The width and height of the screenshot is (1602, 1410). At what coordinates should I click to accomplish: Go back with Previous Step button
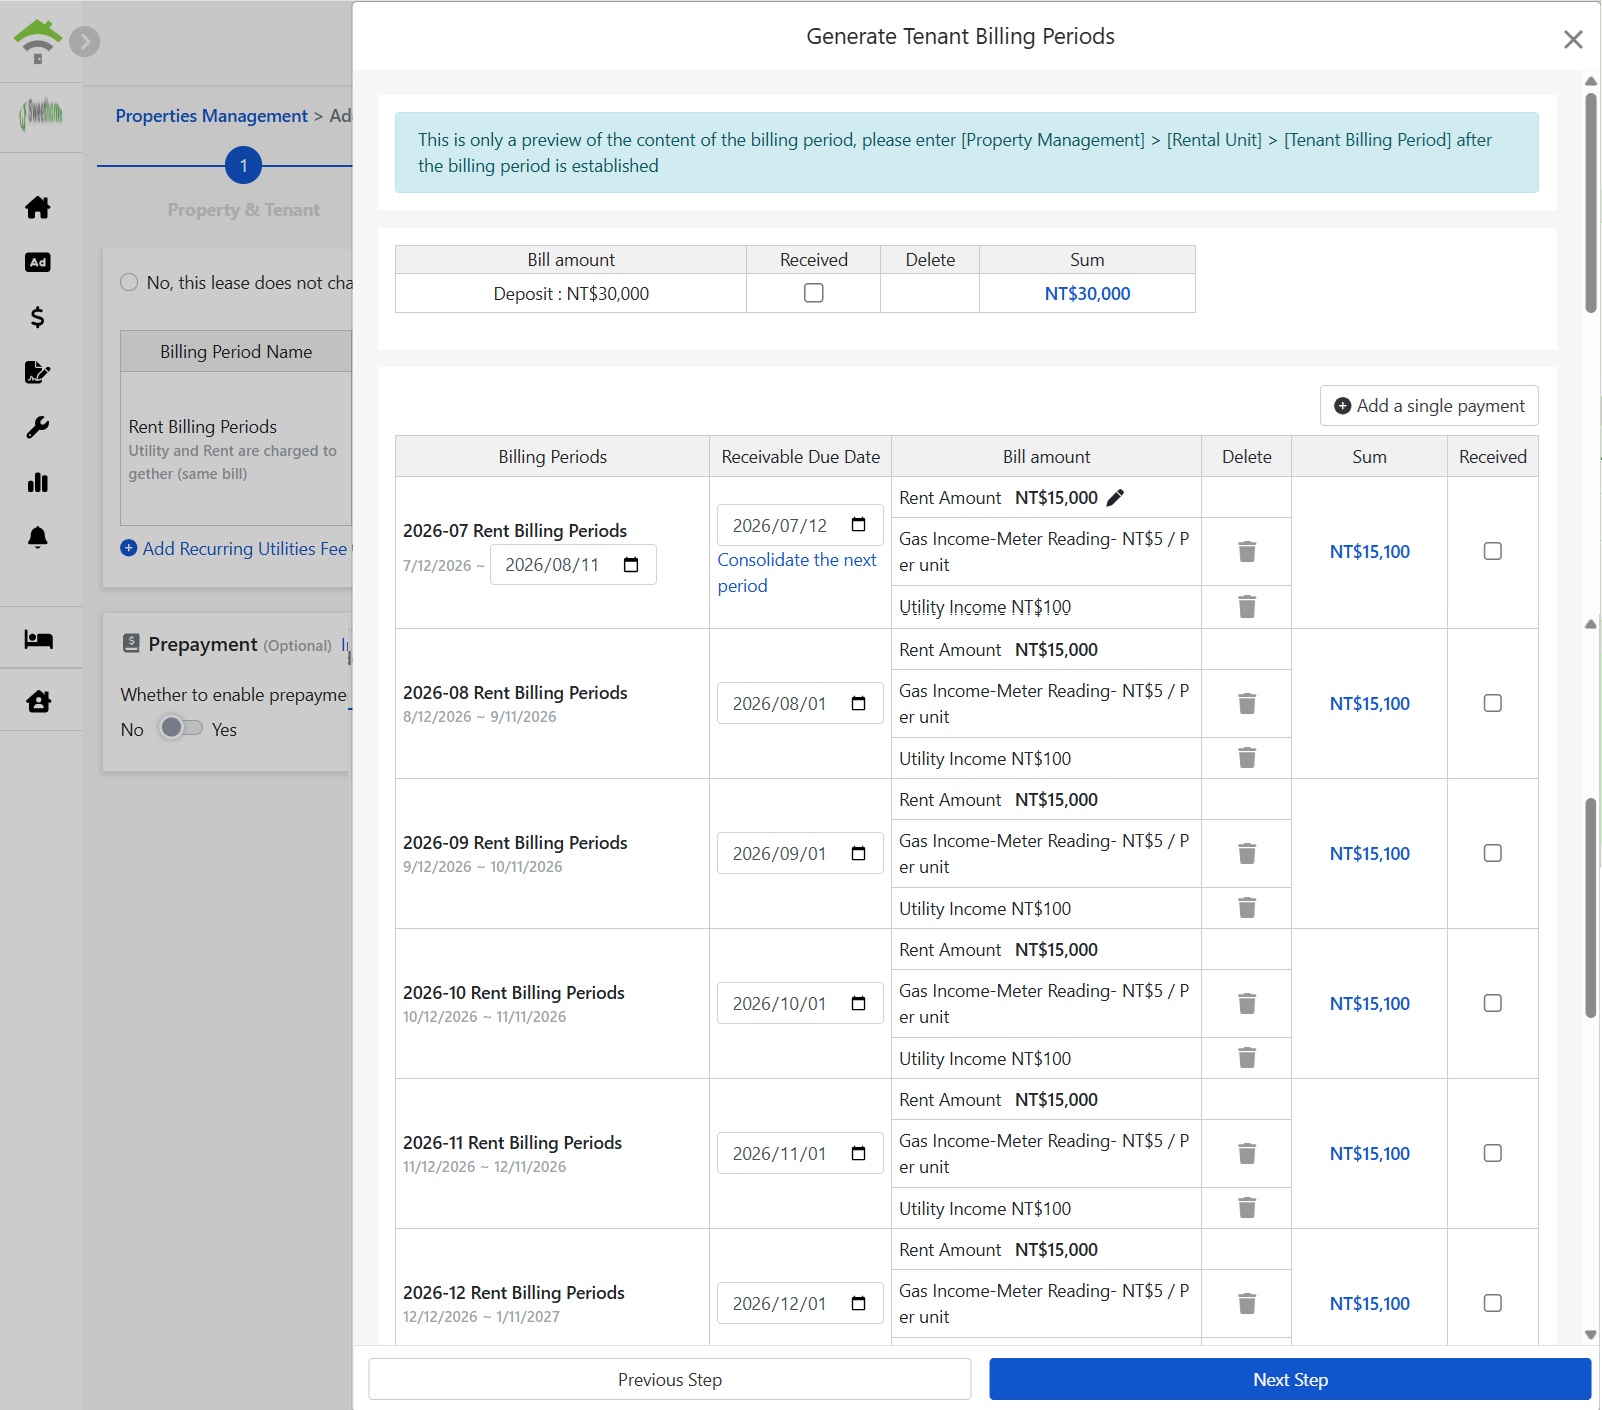coord(670,1379)
